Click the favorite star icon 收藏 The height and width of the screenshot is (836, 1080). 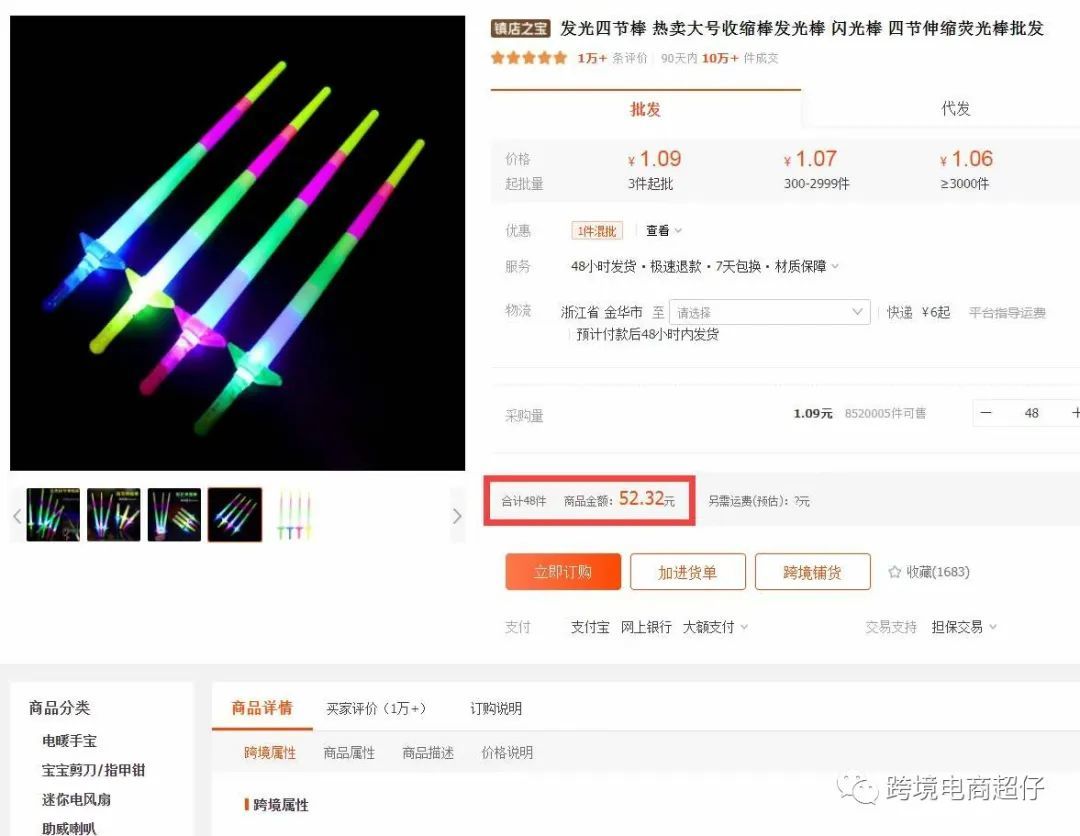point(895,572)
